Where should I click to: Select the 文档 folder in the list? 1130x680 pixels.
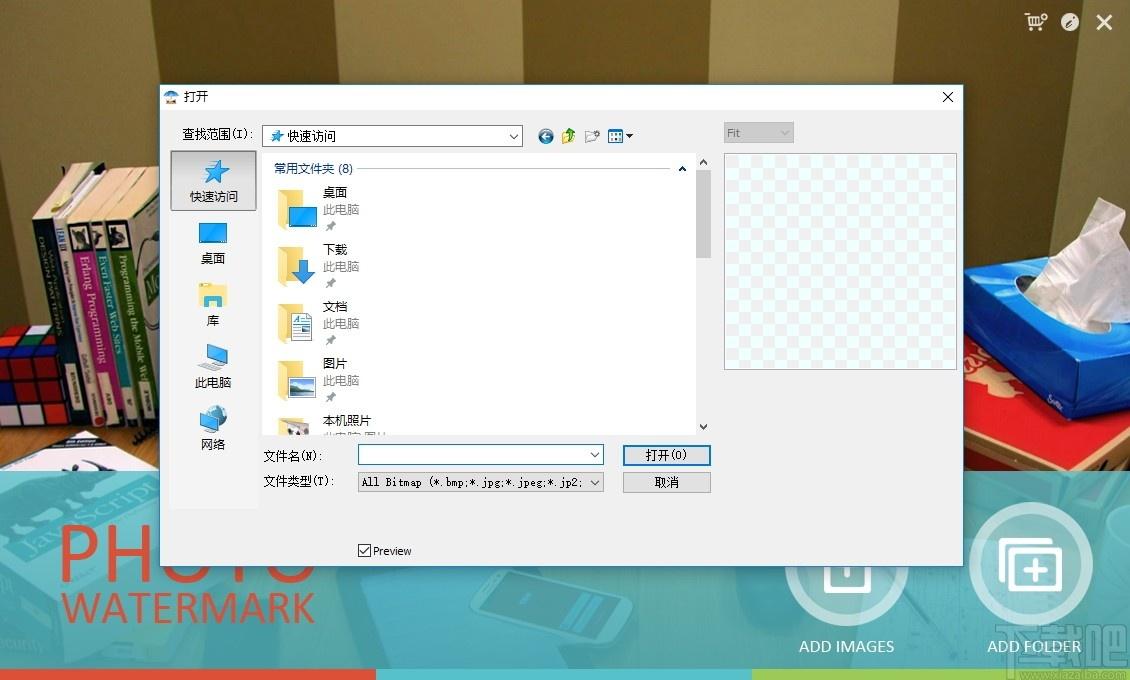319,322
